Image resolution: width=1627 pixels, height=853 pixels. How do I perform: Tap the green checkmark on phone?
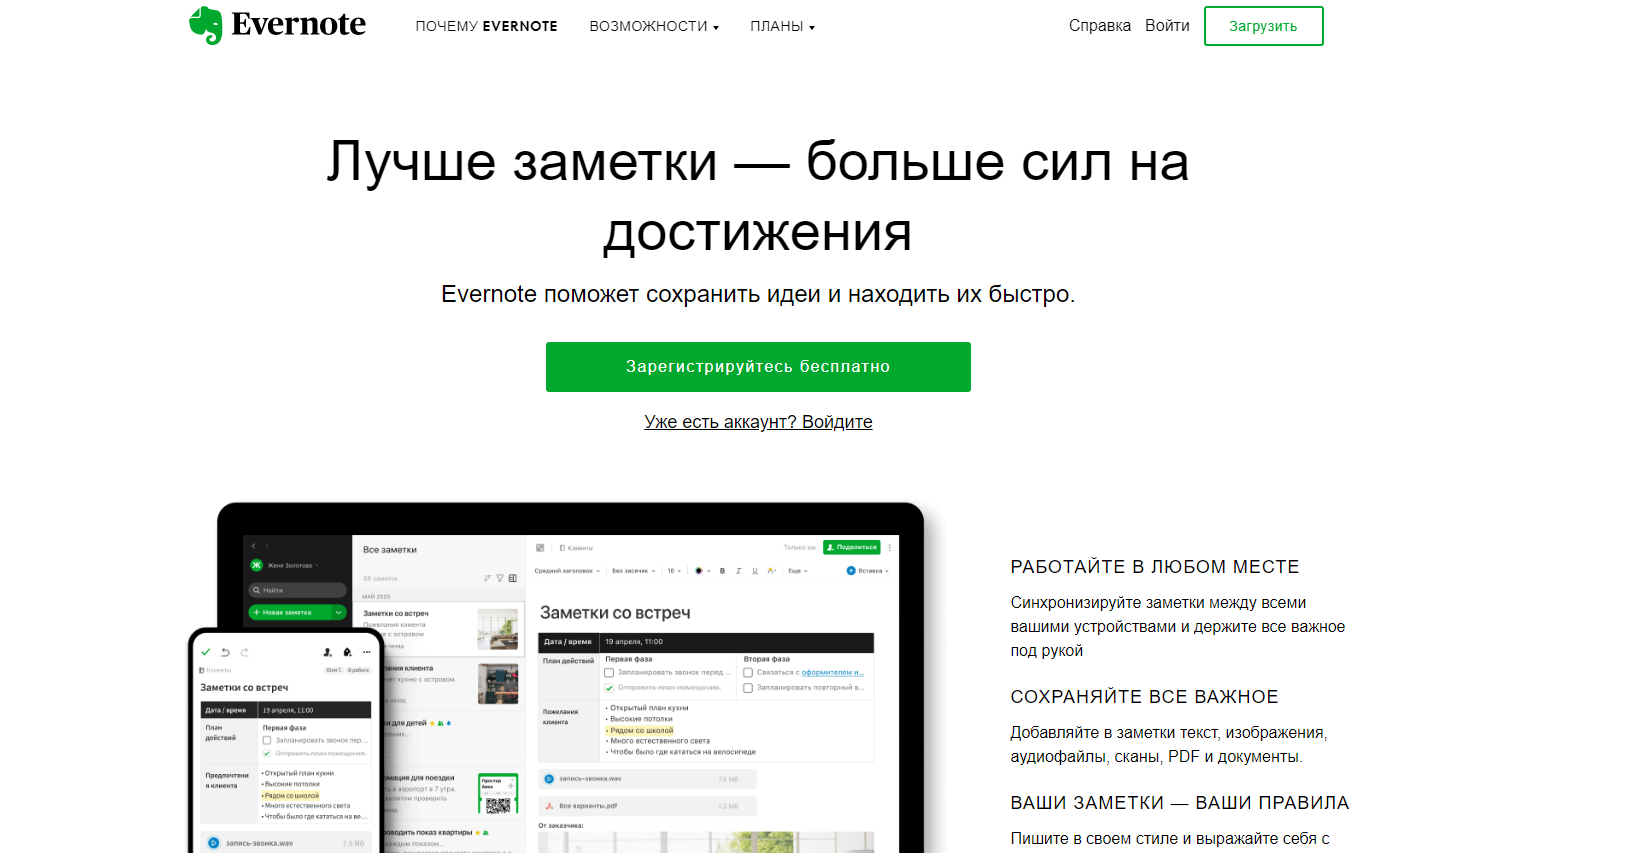206,652
